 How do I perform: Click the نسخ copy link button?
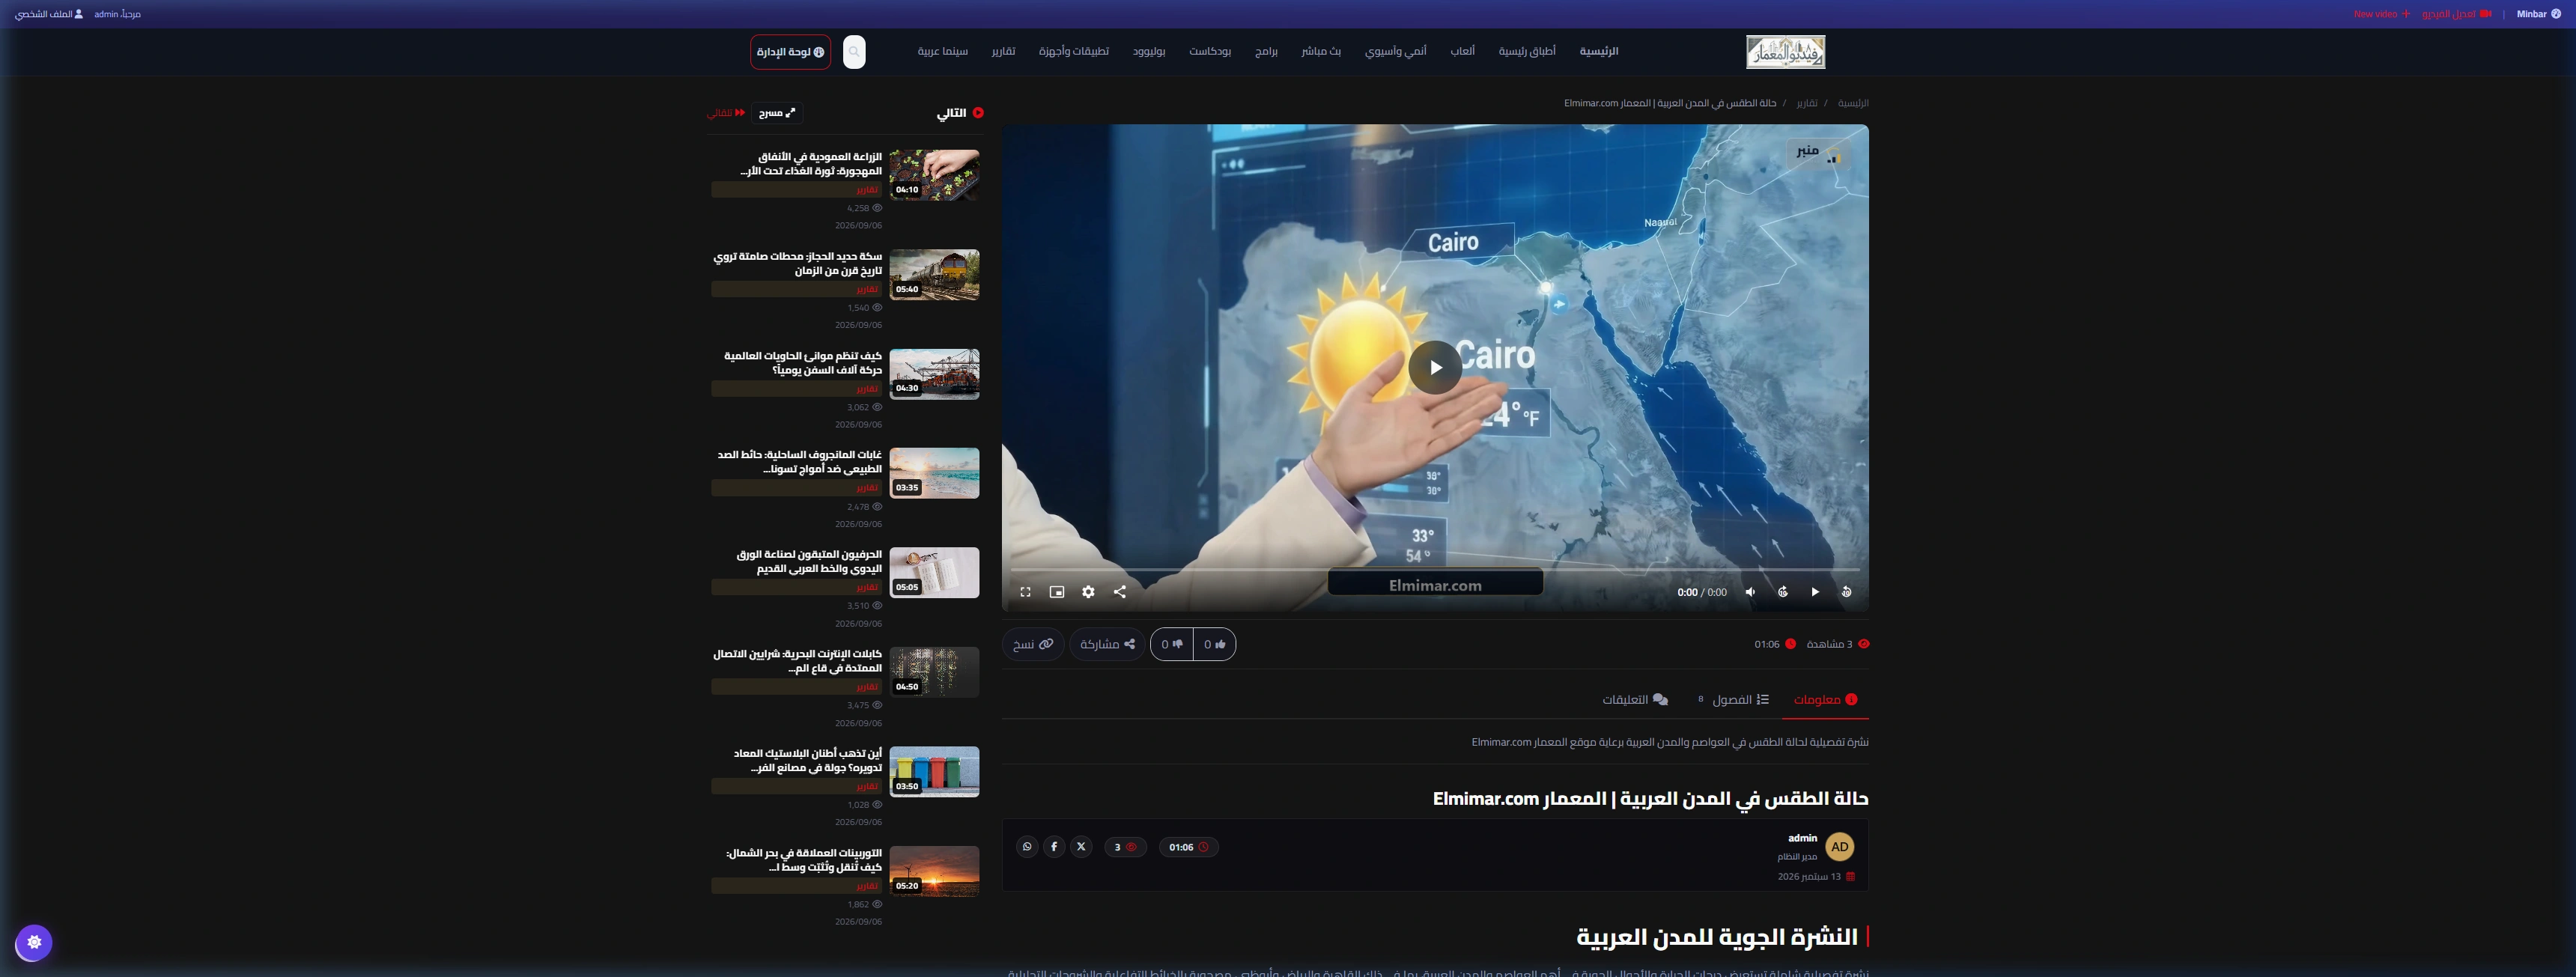pos(1033,644)
